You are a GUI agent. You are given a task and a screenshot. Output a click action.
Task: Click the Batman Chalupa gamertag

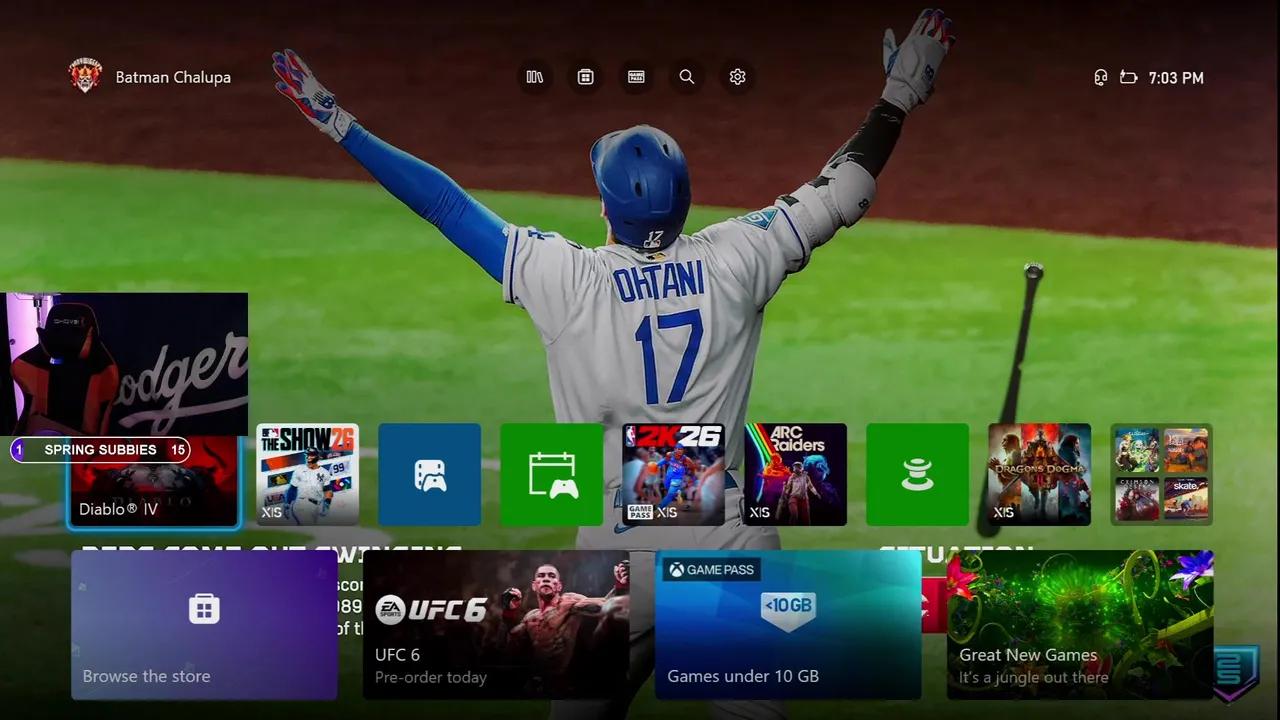pos(173,77)
